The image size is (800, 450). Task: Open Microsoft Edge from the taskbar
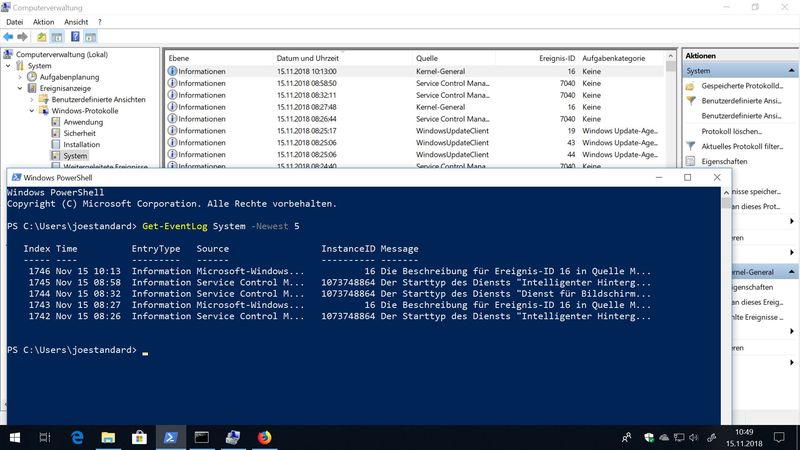(77, 438)
